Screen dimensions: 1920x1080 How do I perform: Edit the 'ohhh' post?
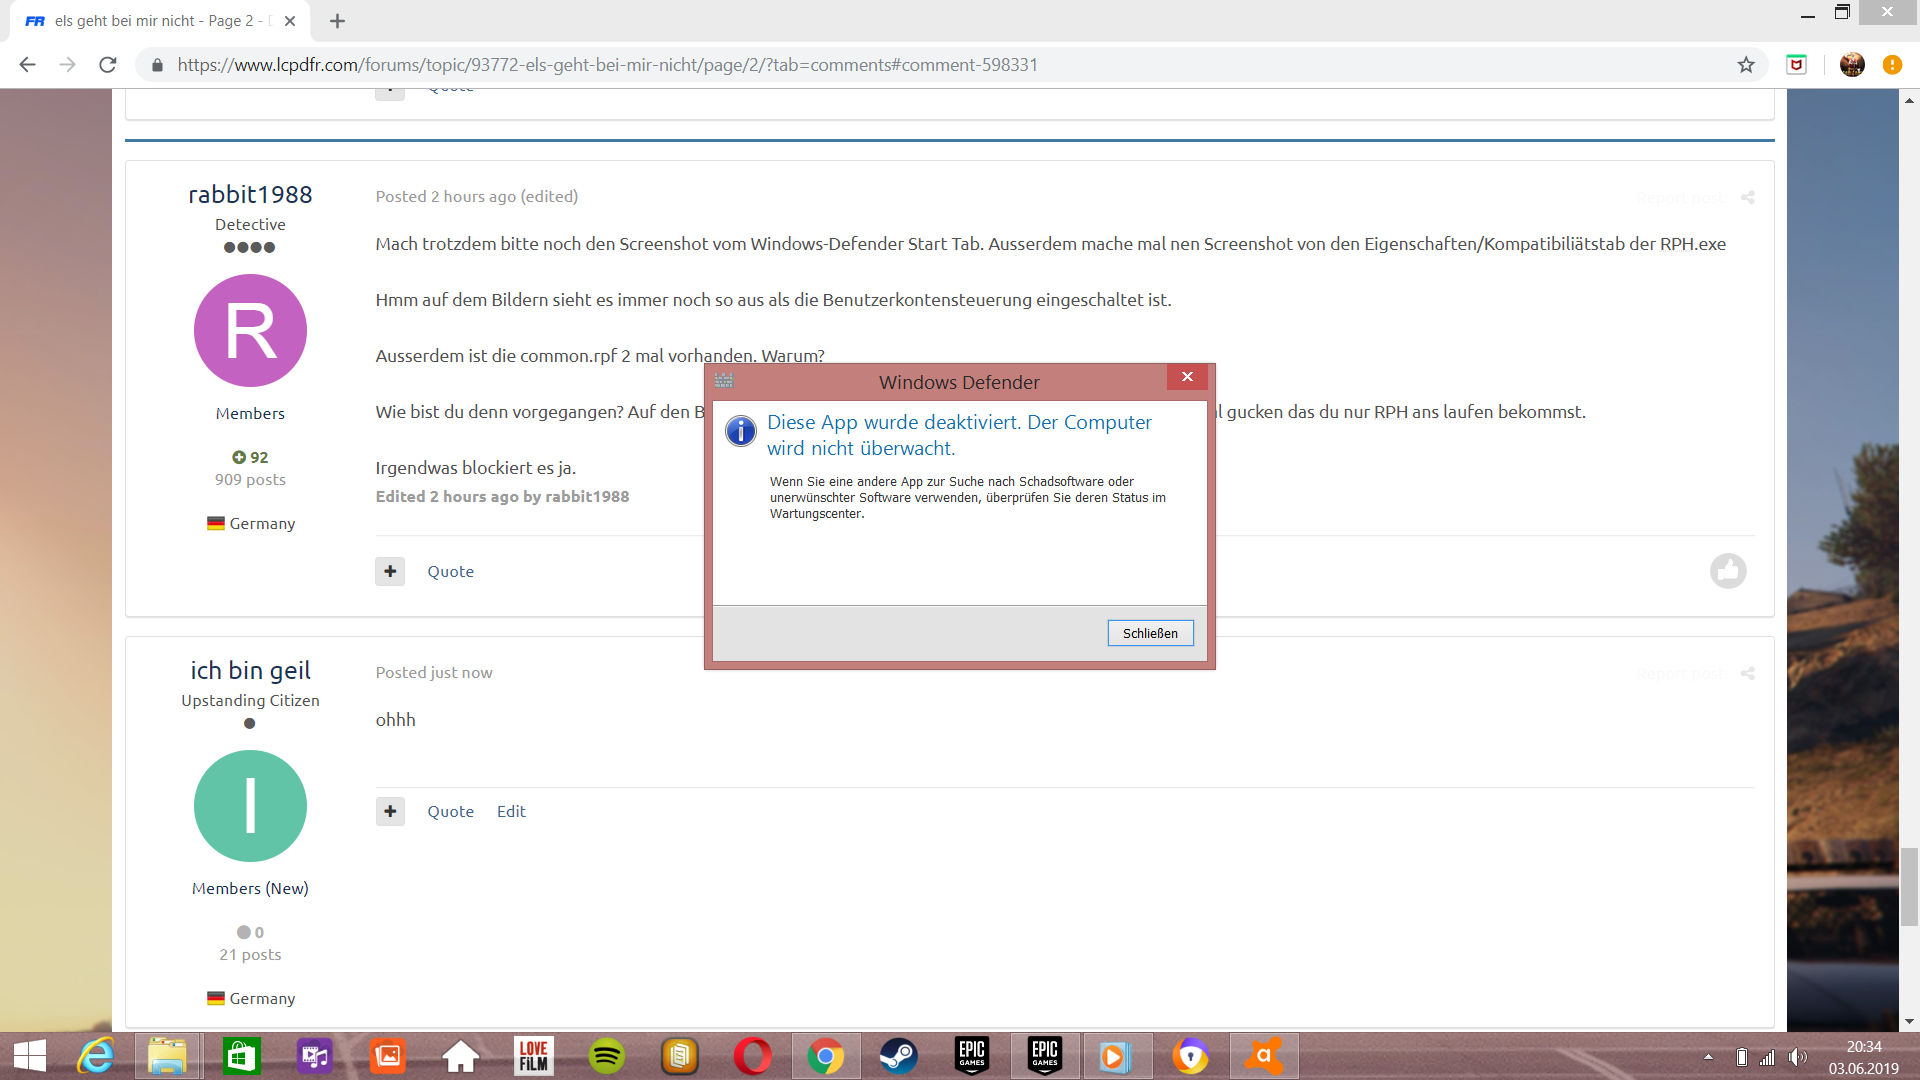[511, 811]
